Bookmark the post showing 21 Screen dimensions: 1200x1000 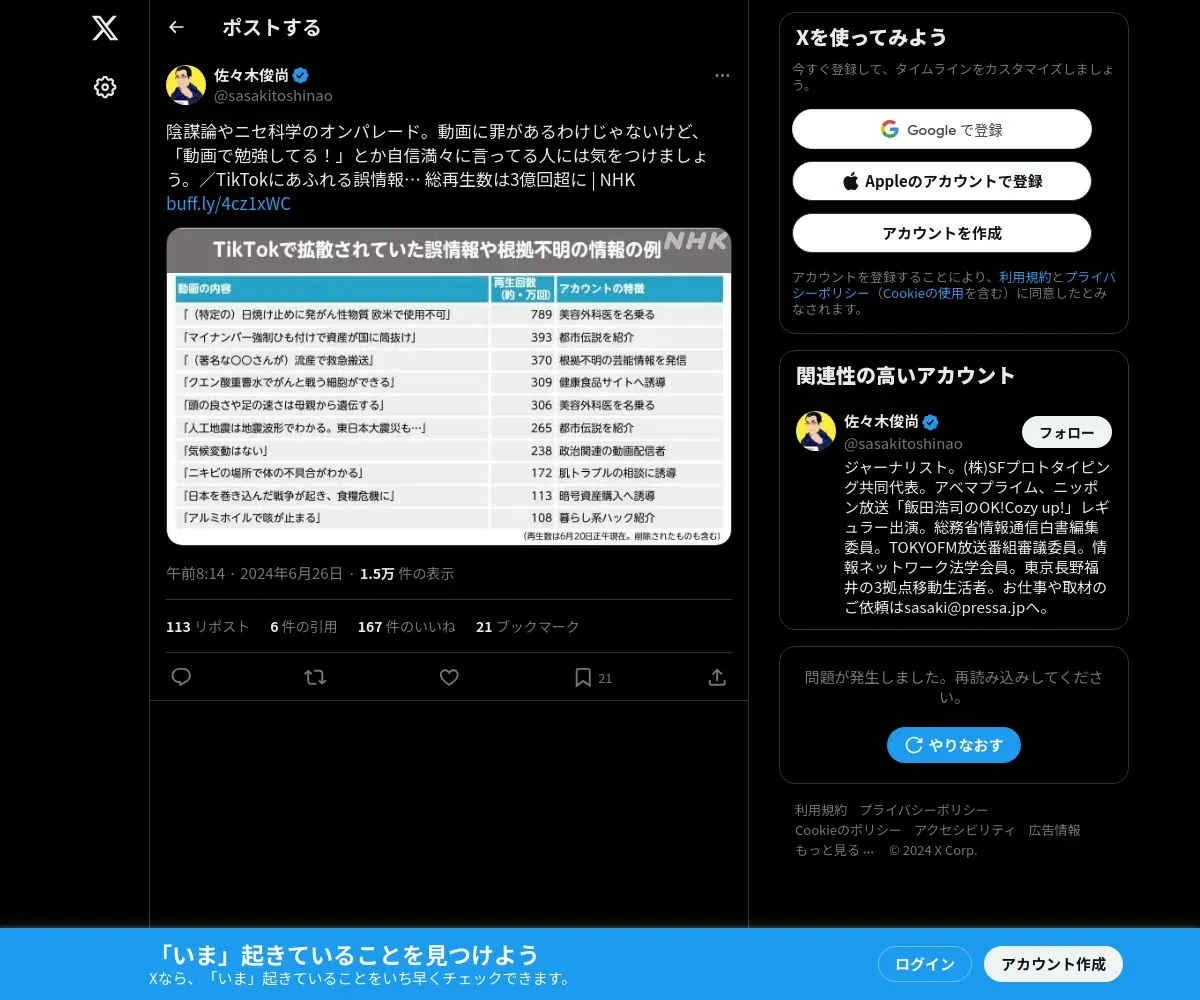pos(592,677)
